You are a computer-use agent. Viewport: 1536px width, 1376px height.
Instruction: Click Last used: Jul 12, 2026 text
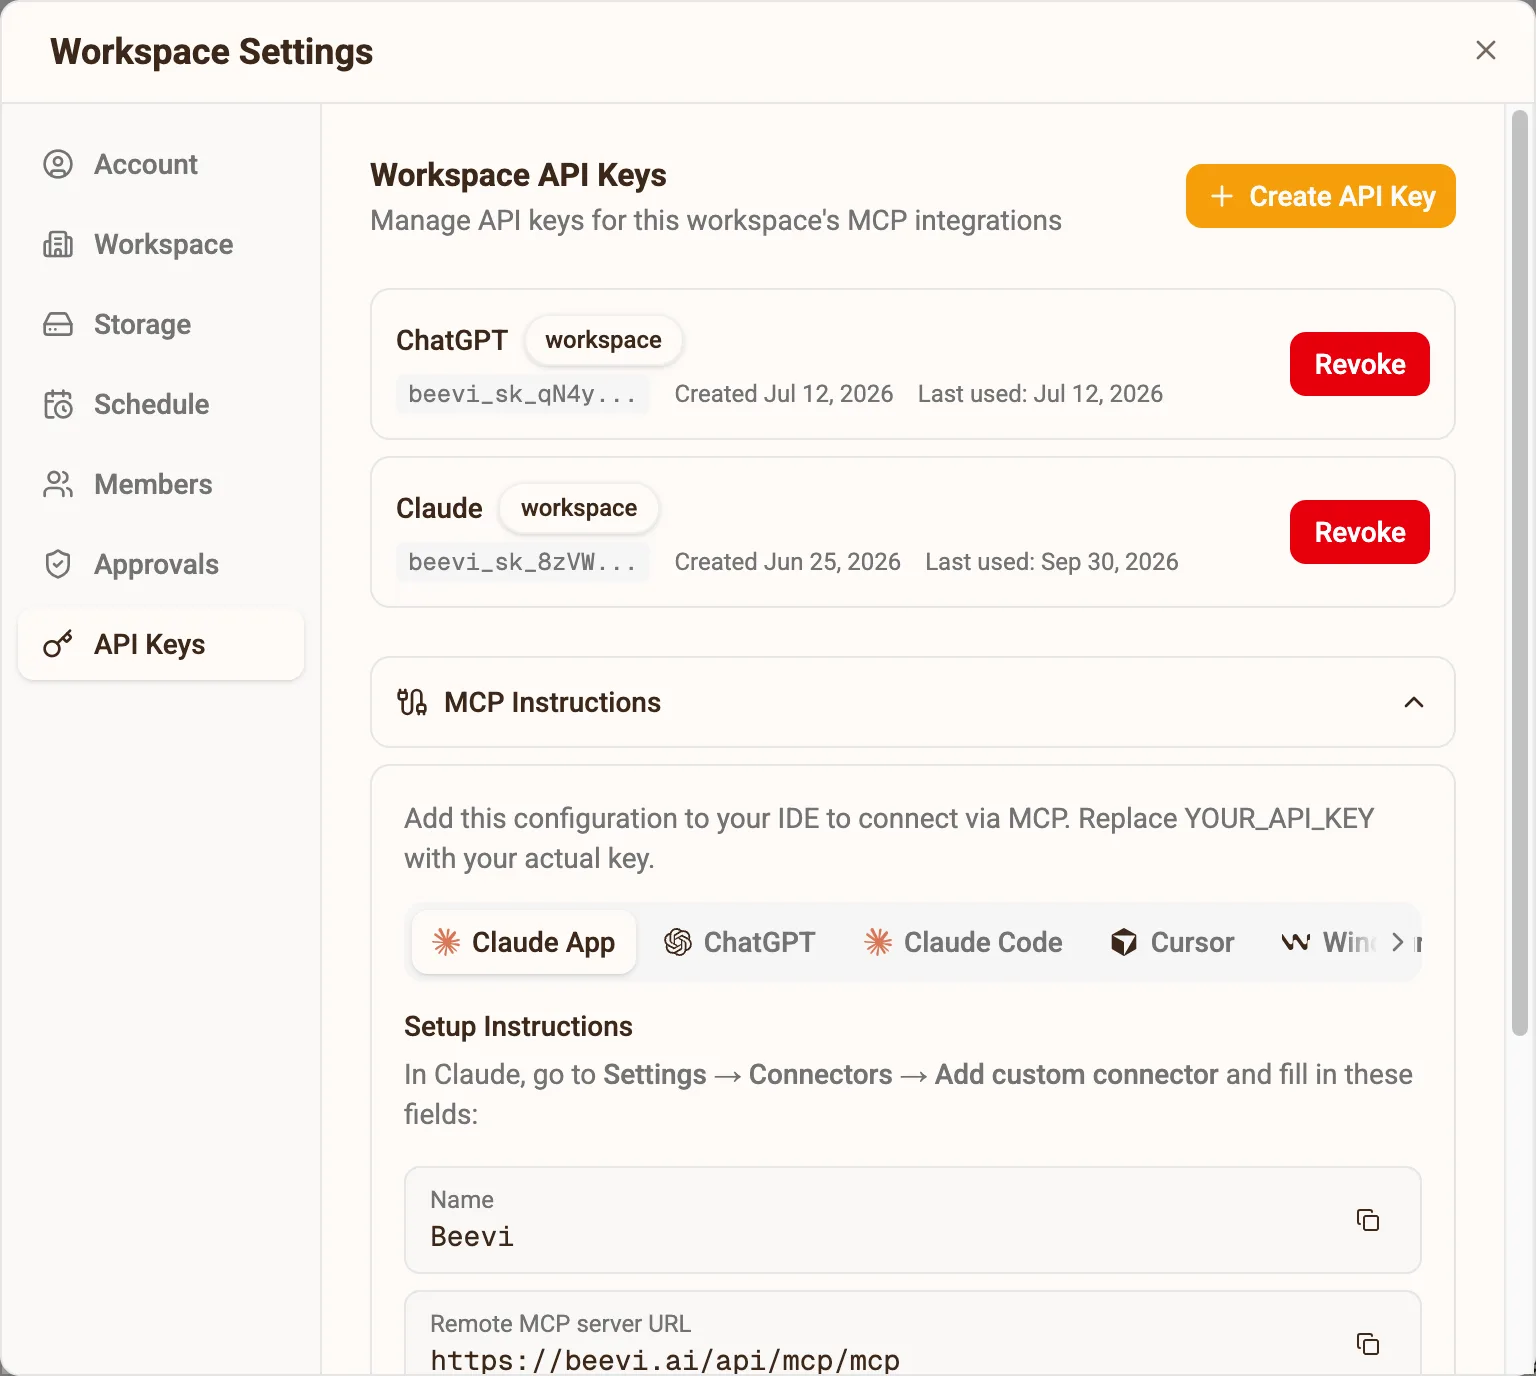tap(1040, 394)
